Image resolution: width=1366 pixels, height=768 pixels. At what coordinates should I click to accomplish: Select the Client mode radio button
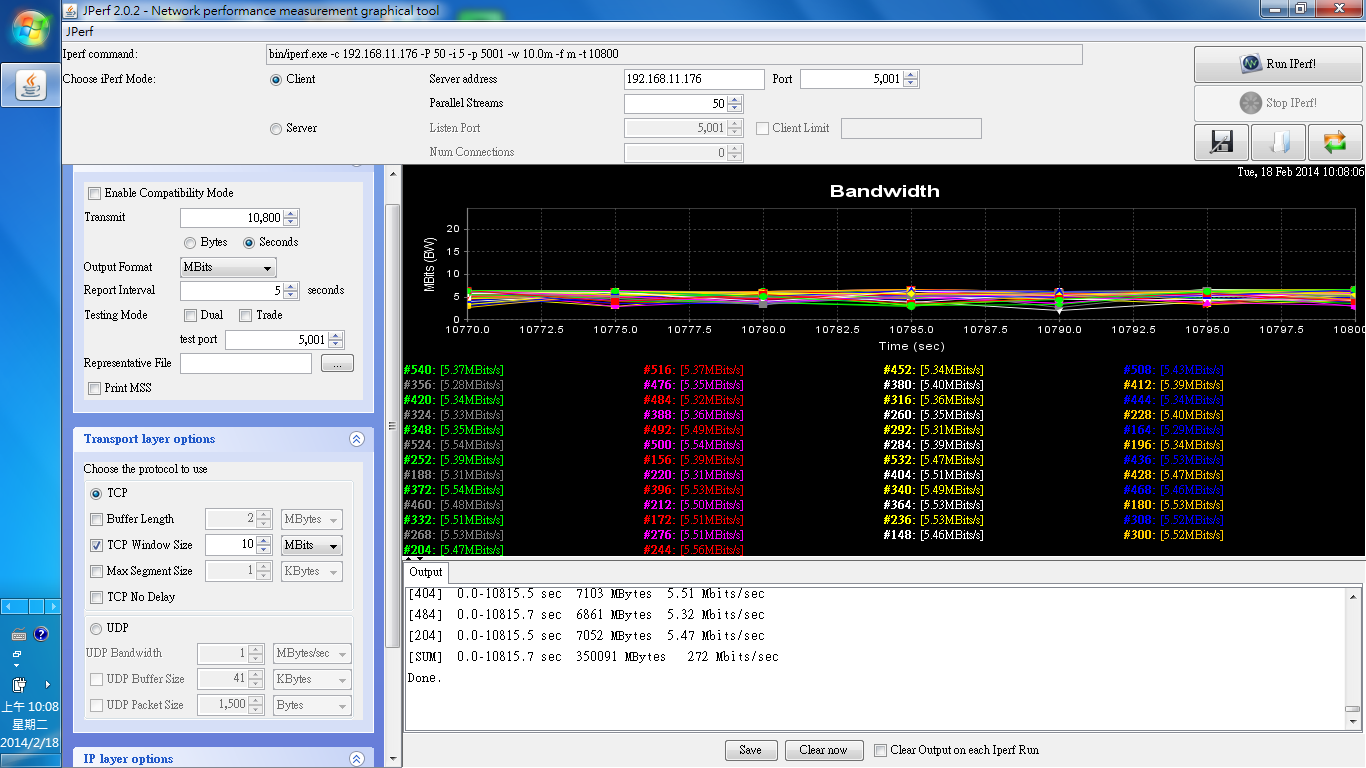276,79
